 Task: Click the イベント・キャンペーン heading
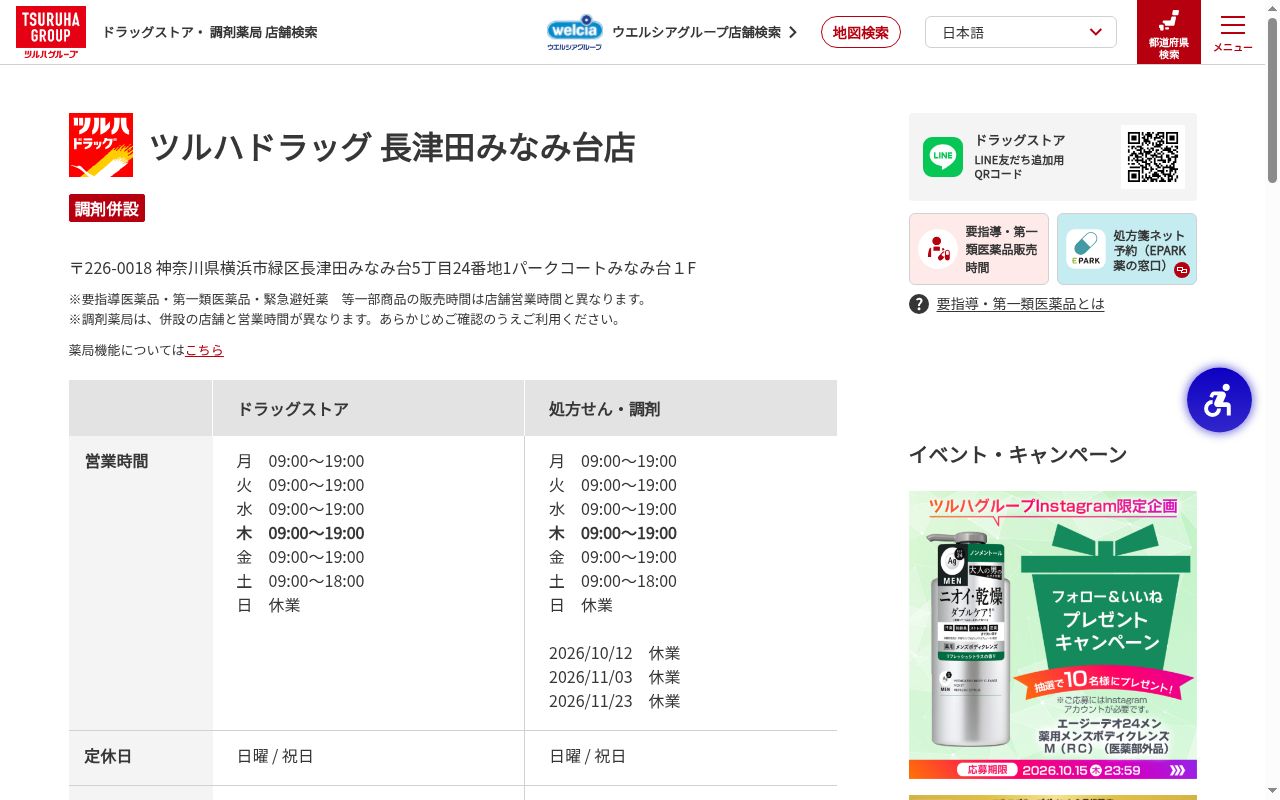[1018, 454]
